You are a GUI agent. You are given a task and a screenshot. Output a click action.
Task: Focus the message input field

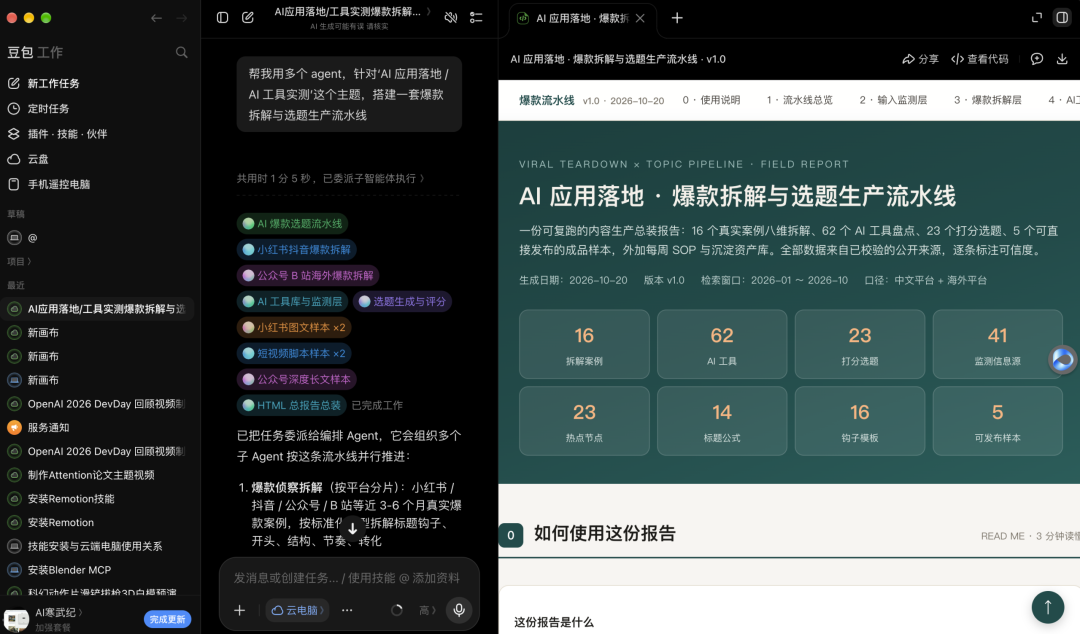(x=346, y=578)
